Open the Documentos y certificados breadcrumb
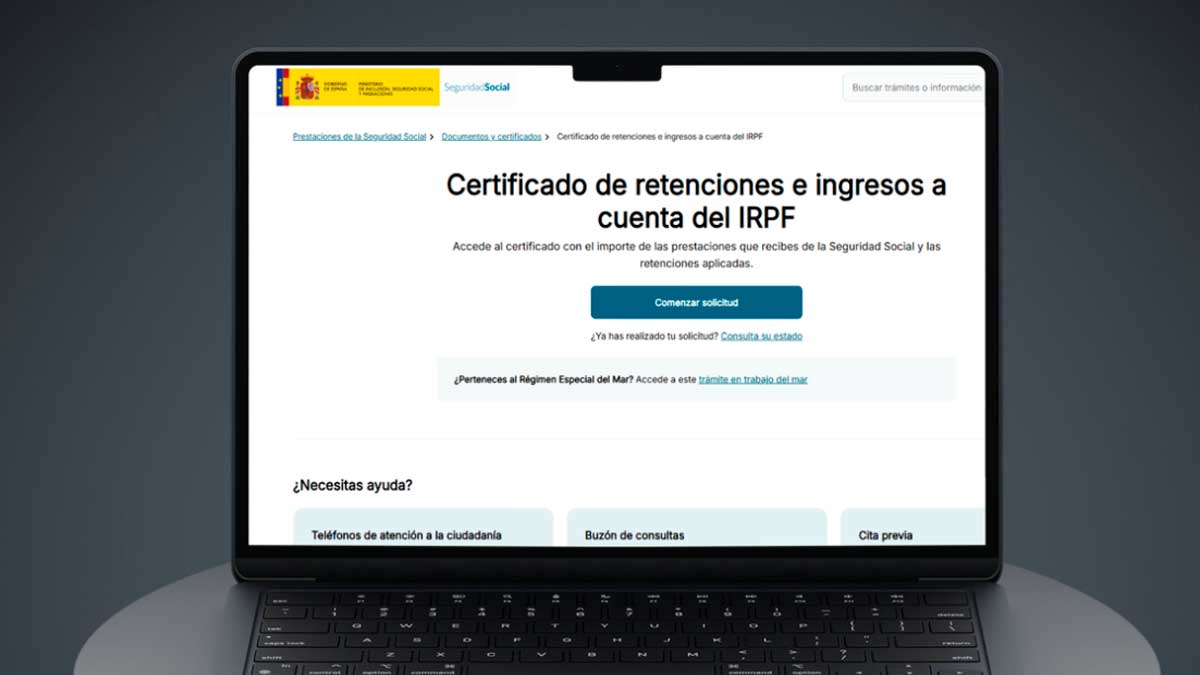The height and width of the screenshot is (675, 1200). (x=491, y=136)
